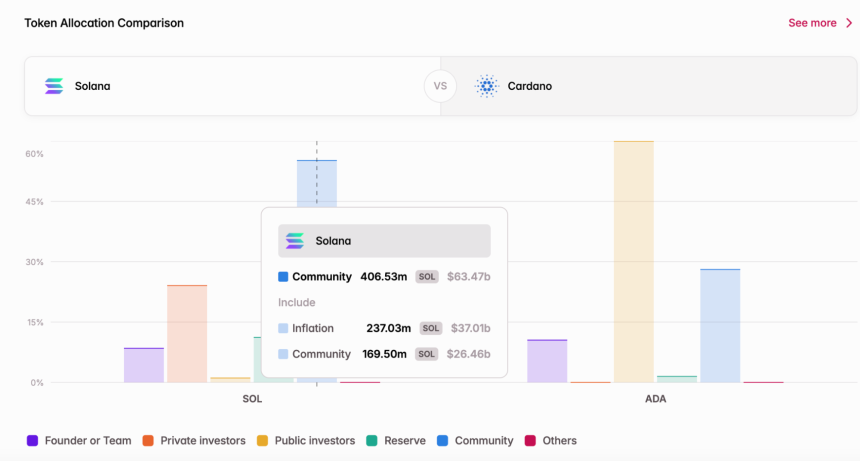The height and width of the screenshot is (461, 860).
Task: Click the Cardano logo in comparison header
Action: [486, 86]
